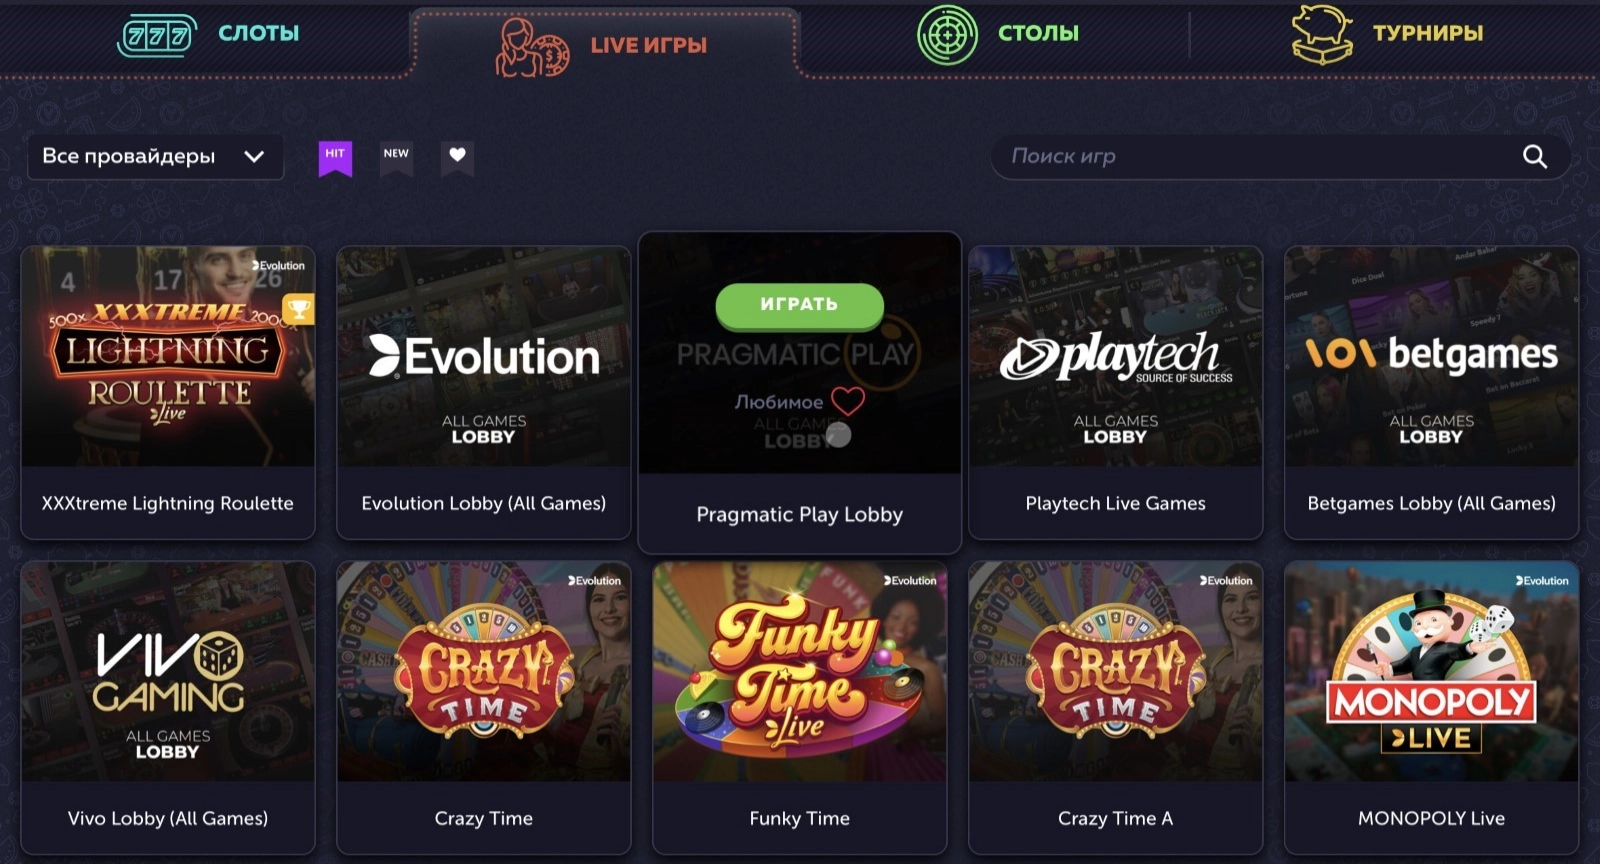The height and width of the screenshot is (864, 1600).
Task: Switch to the Столы tab
Action: click(x=999, y=34)
